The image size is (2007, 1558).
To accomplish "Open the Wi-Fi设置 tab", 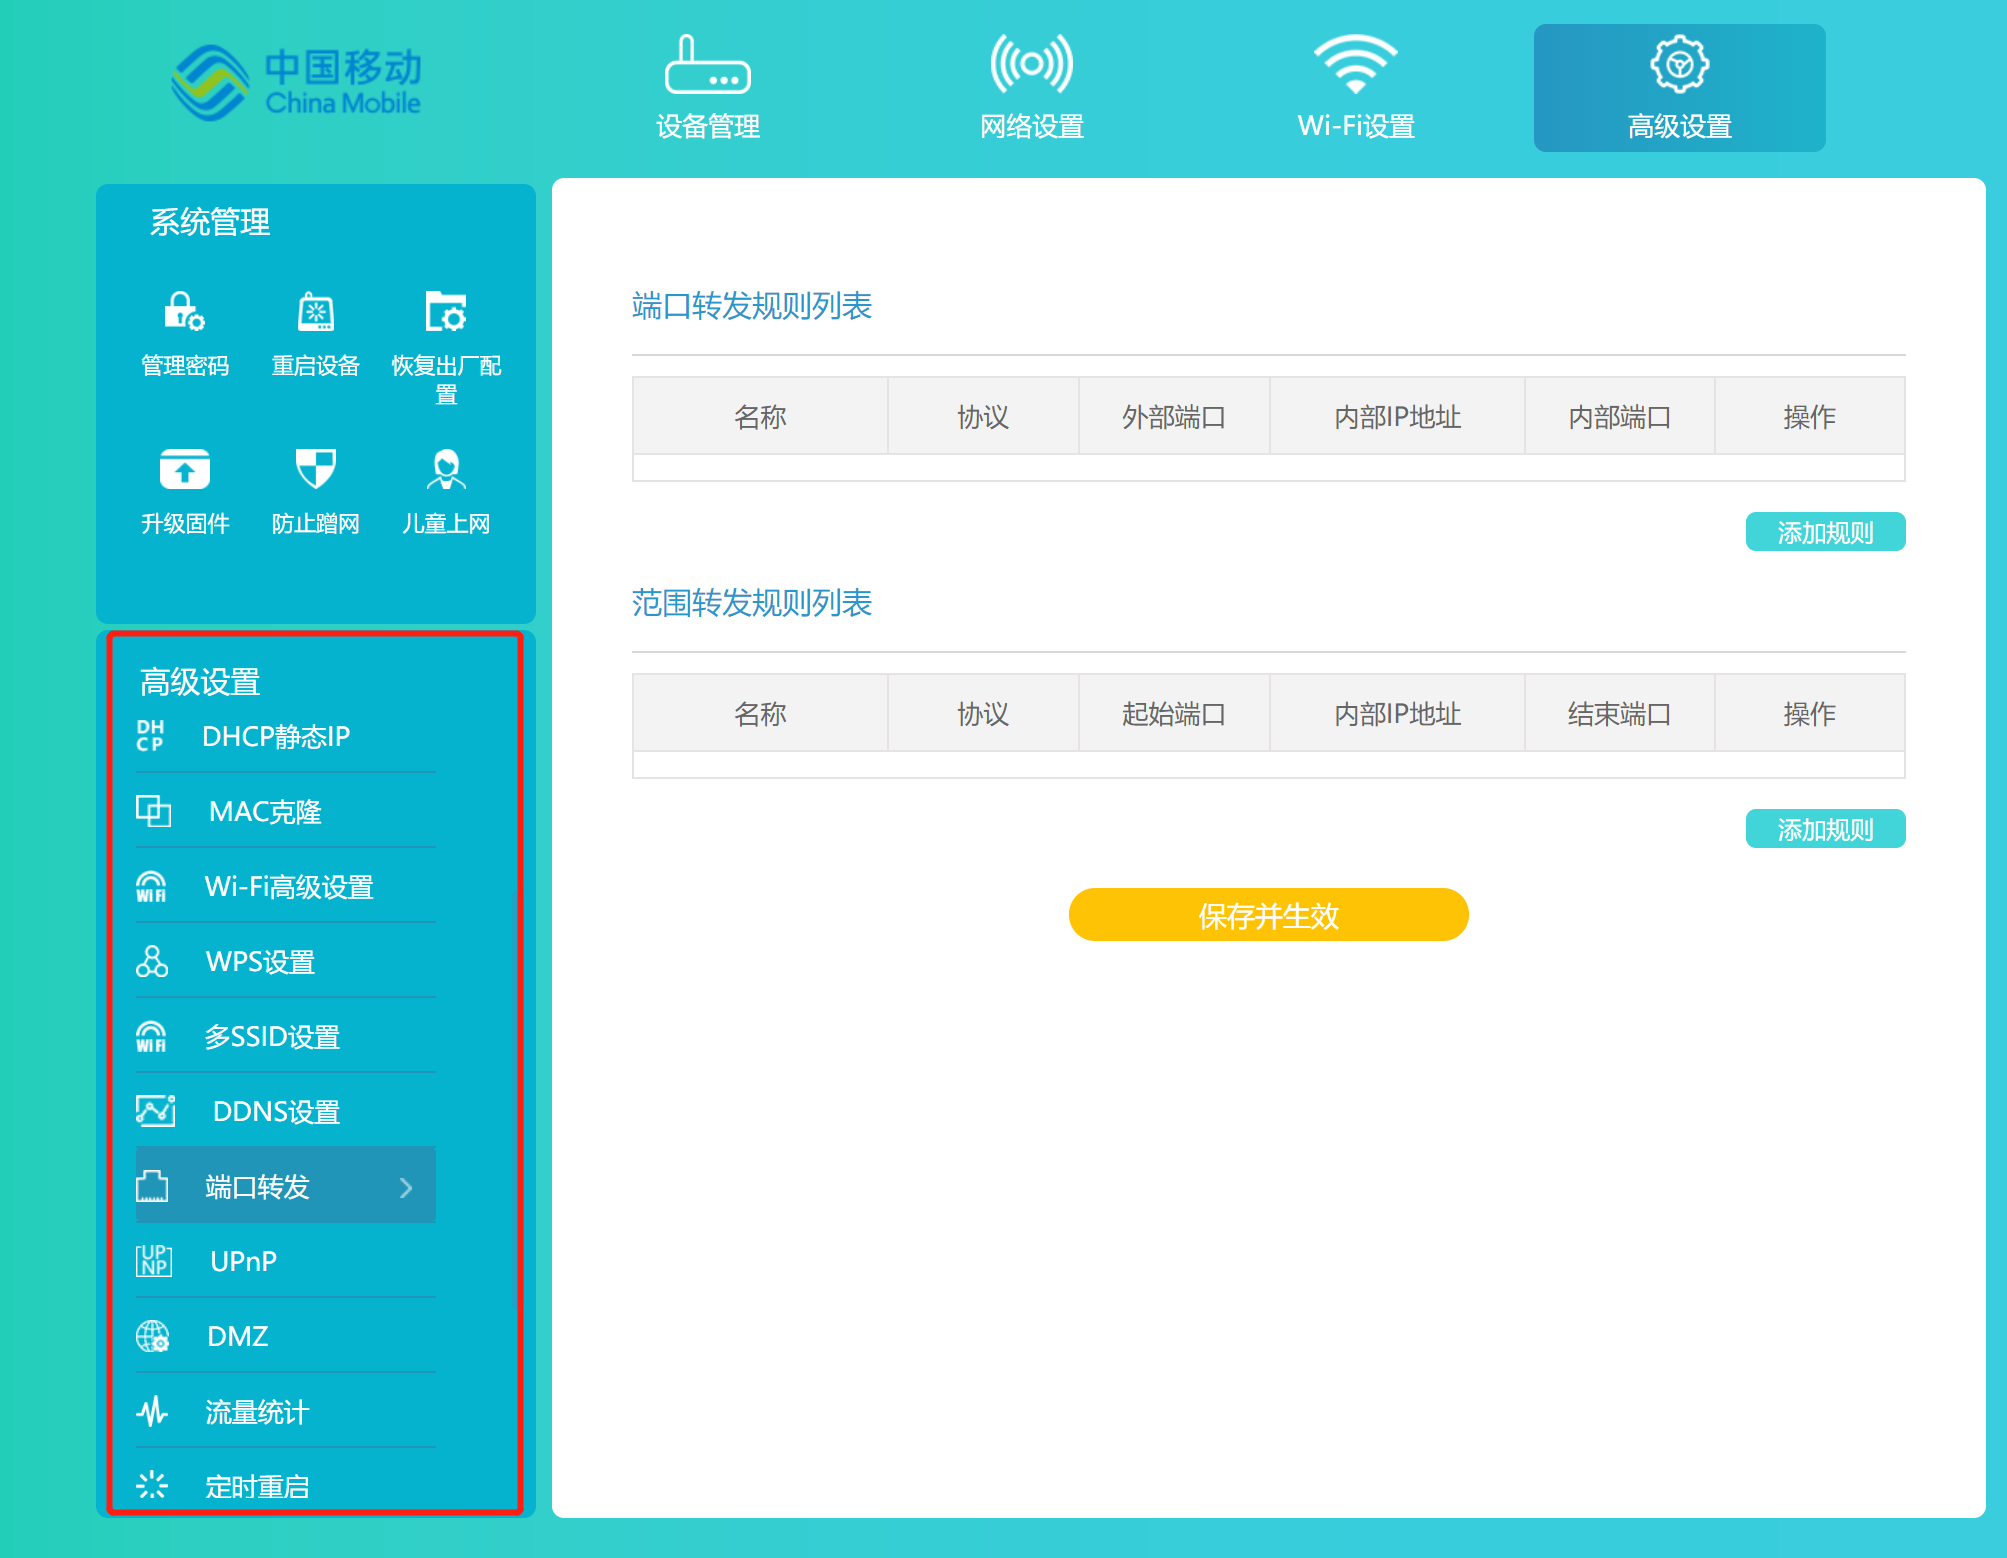I will pyautogui.click(x=1355, y=85).
